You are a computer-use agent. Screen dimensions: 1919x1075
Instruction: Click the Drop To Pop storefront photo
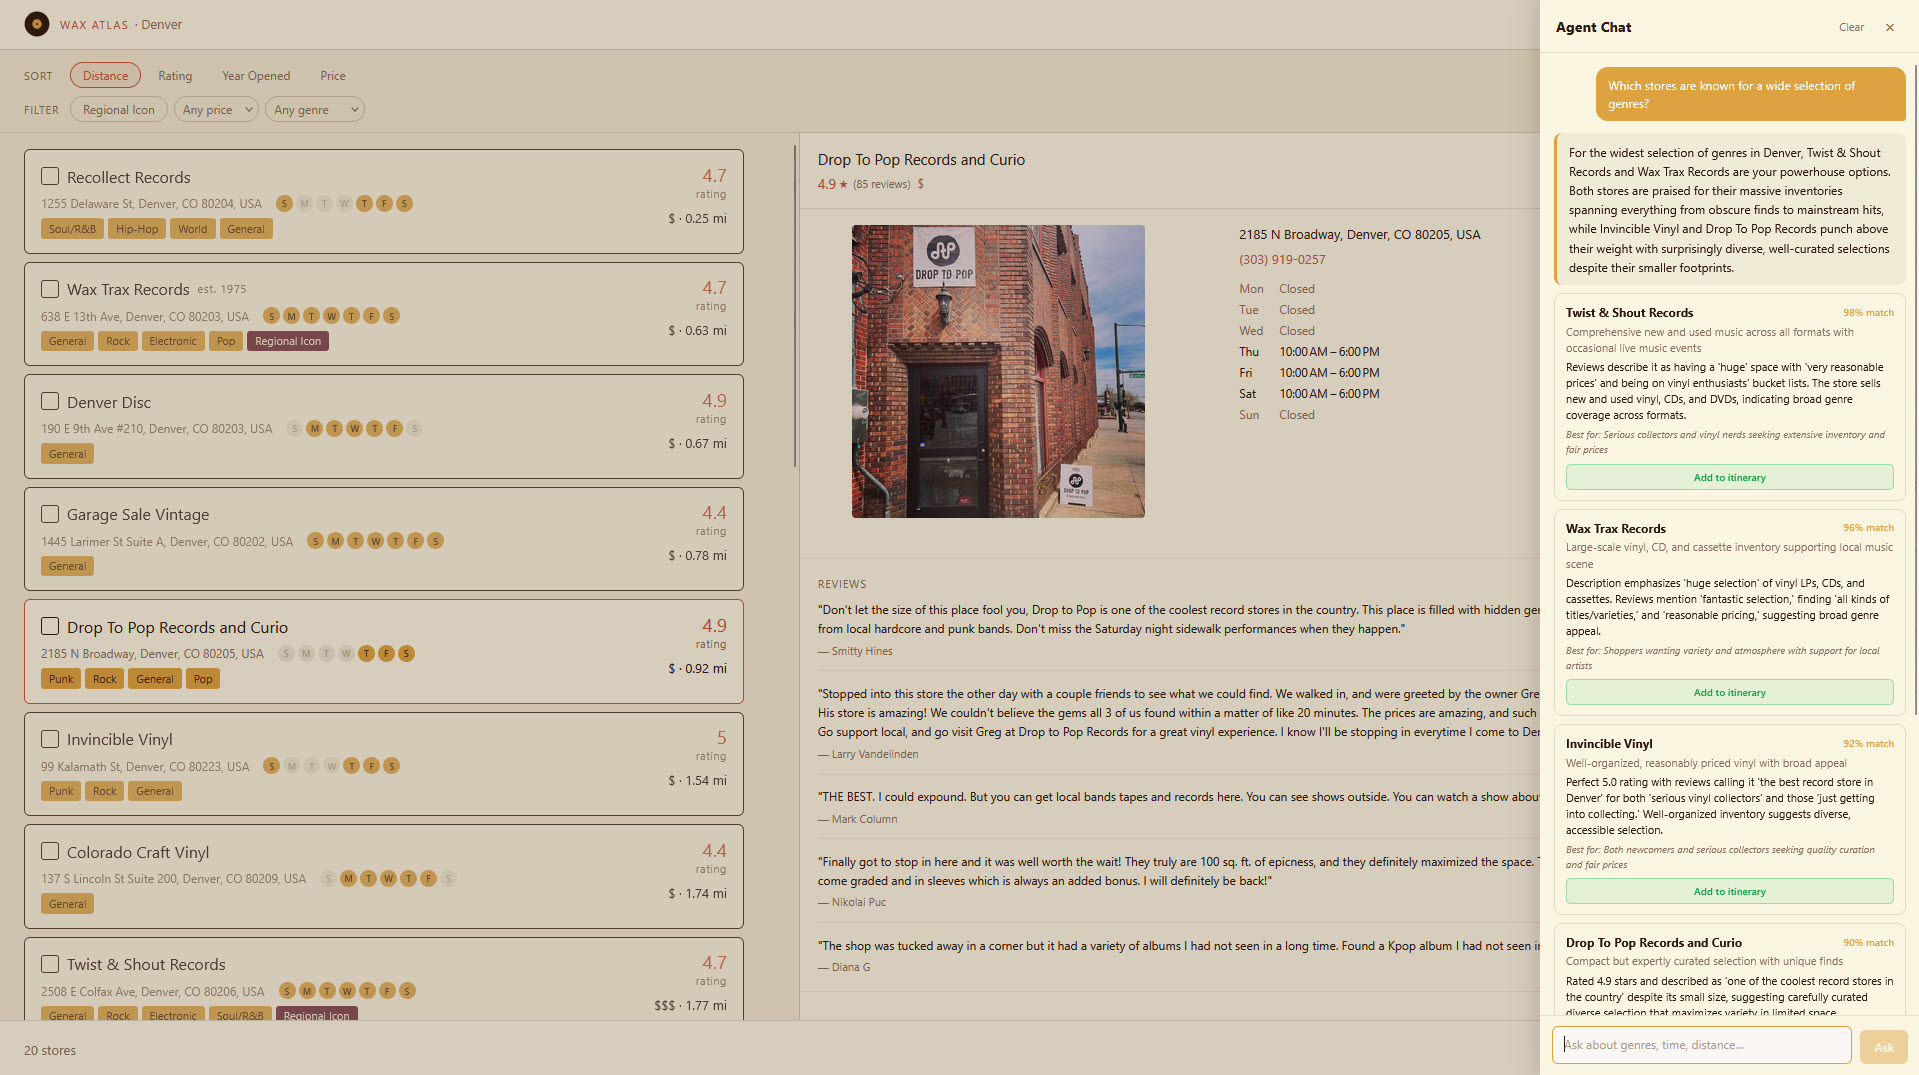tap(998, 371)
